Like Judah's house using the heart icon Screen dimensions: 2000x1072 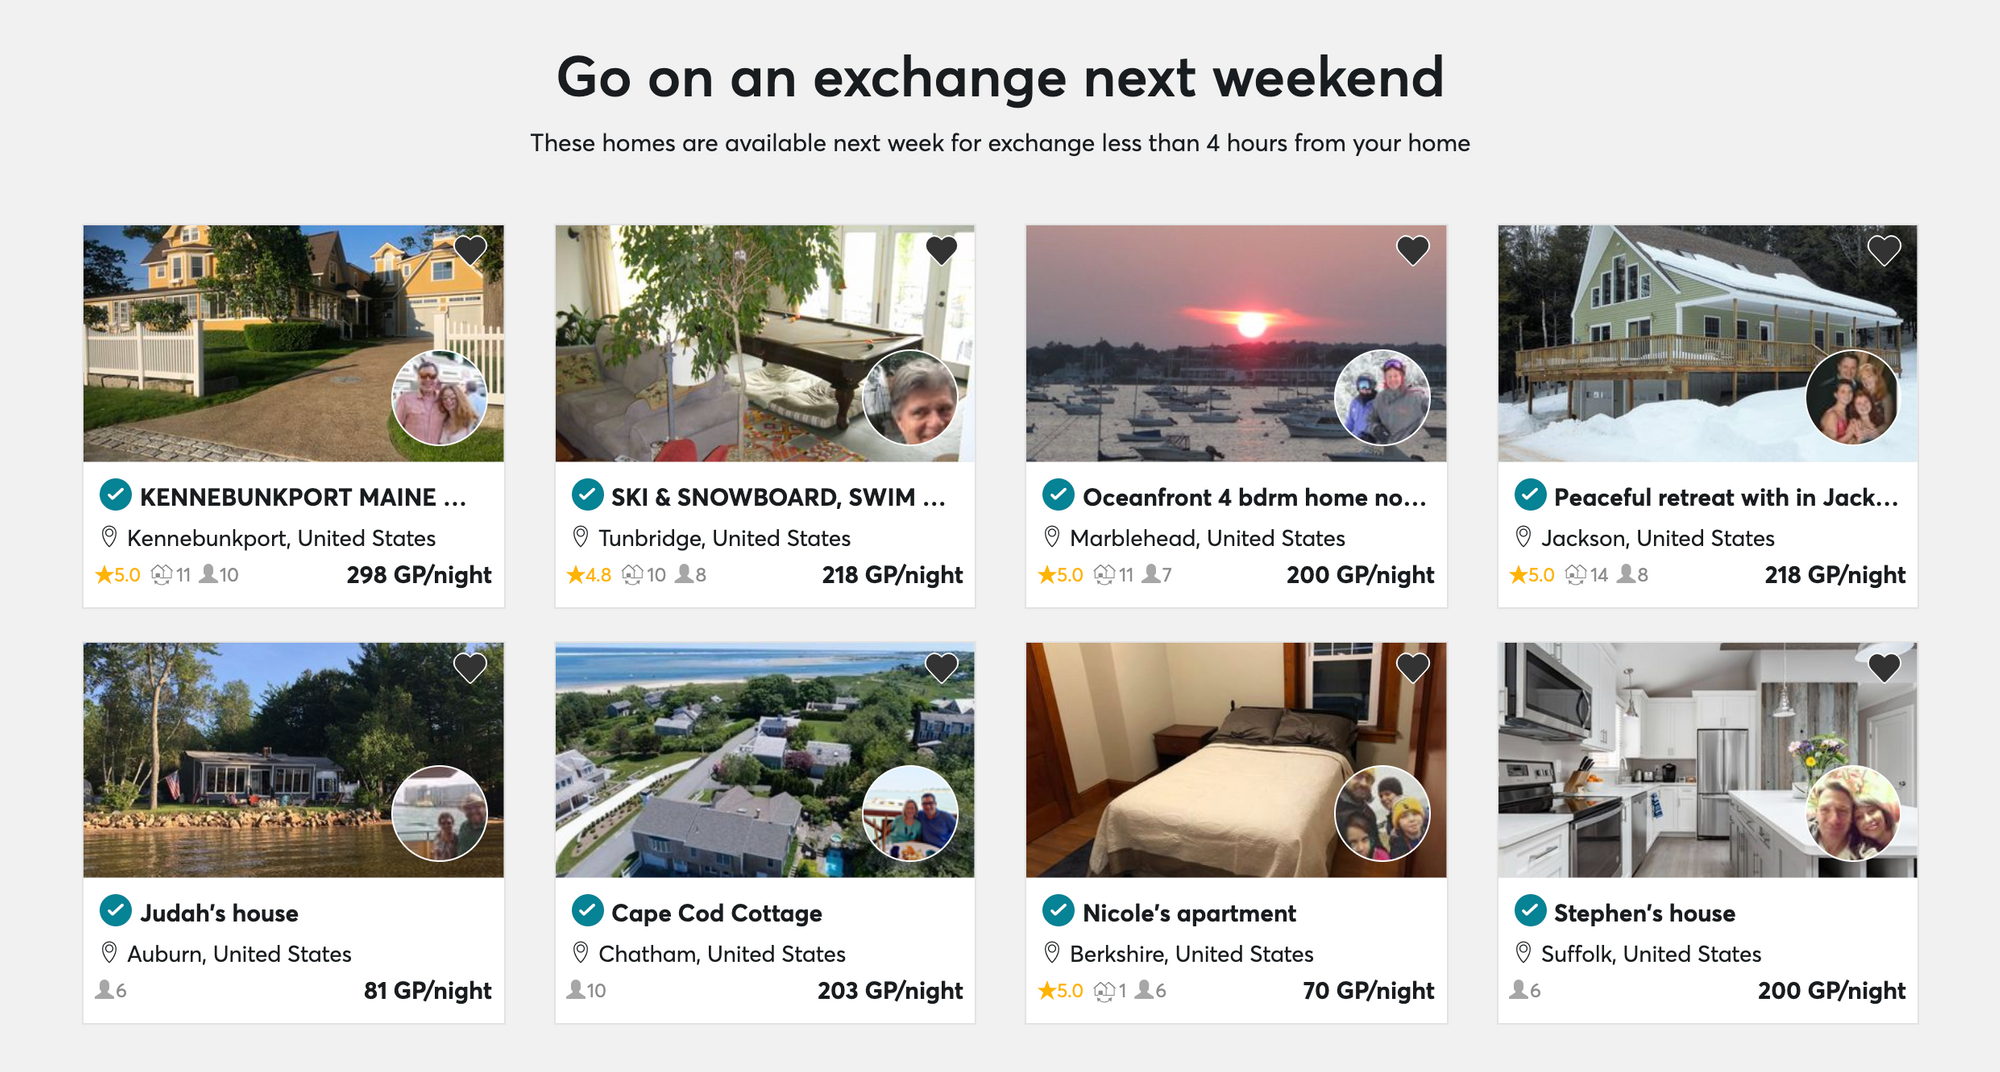pyautogui.click(x=470, y=667)
